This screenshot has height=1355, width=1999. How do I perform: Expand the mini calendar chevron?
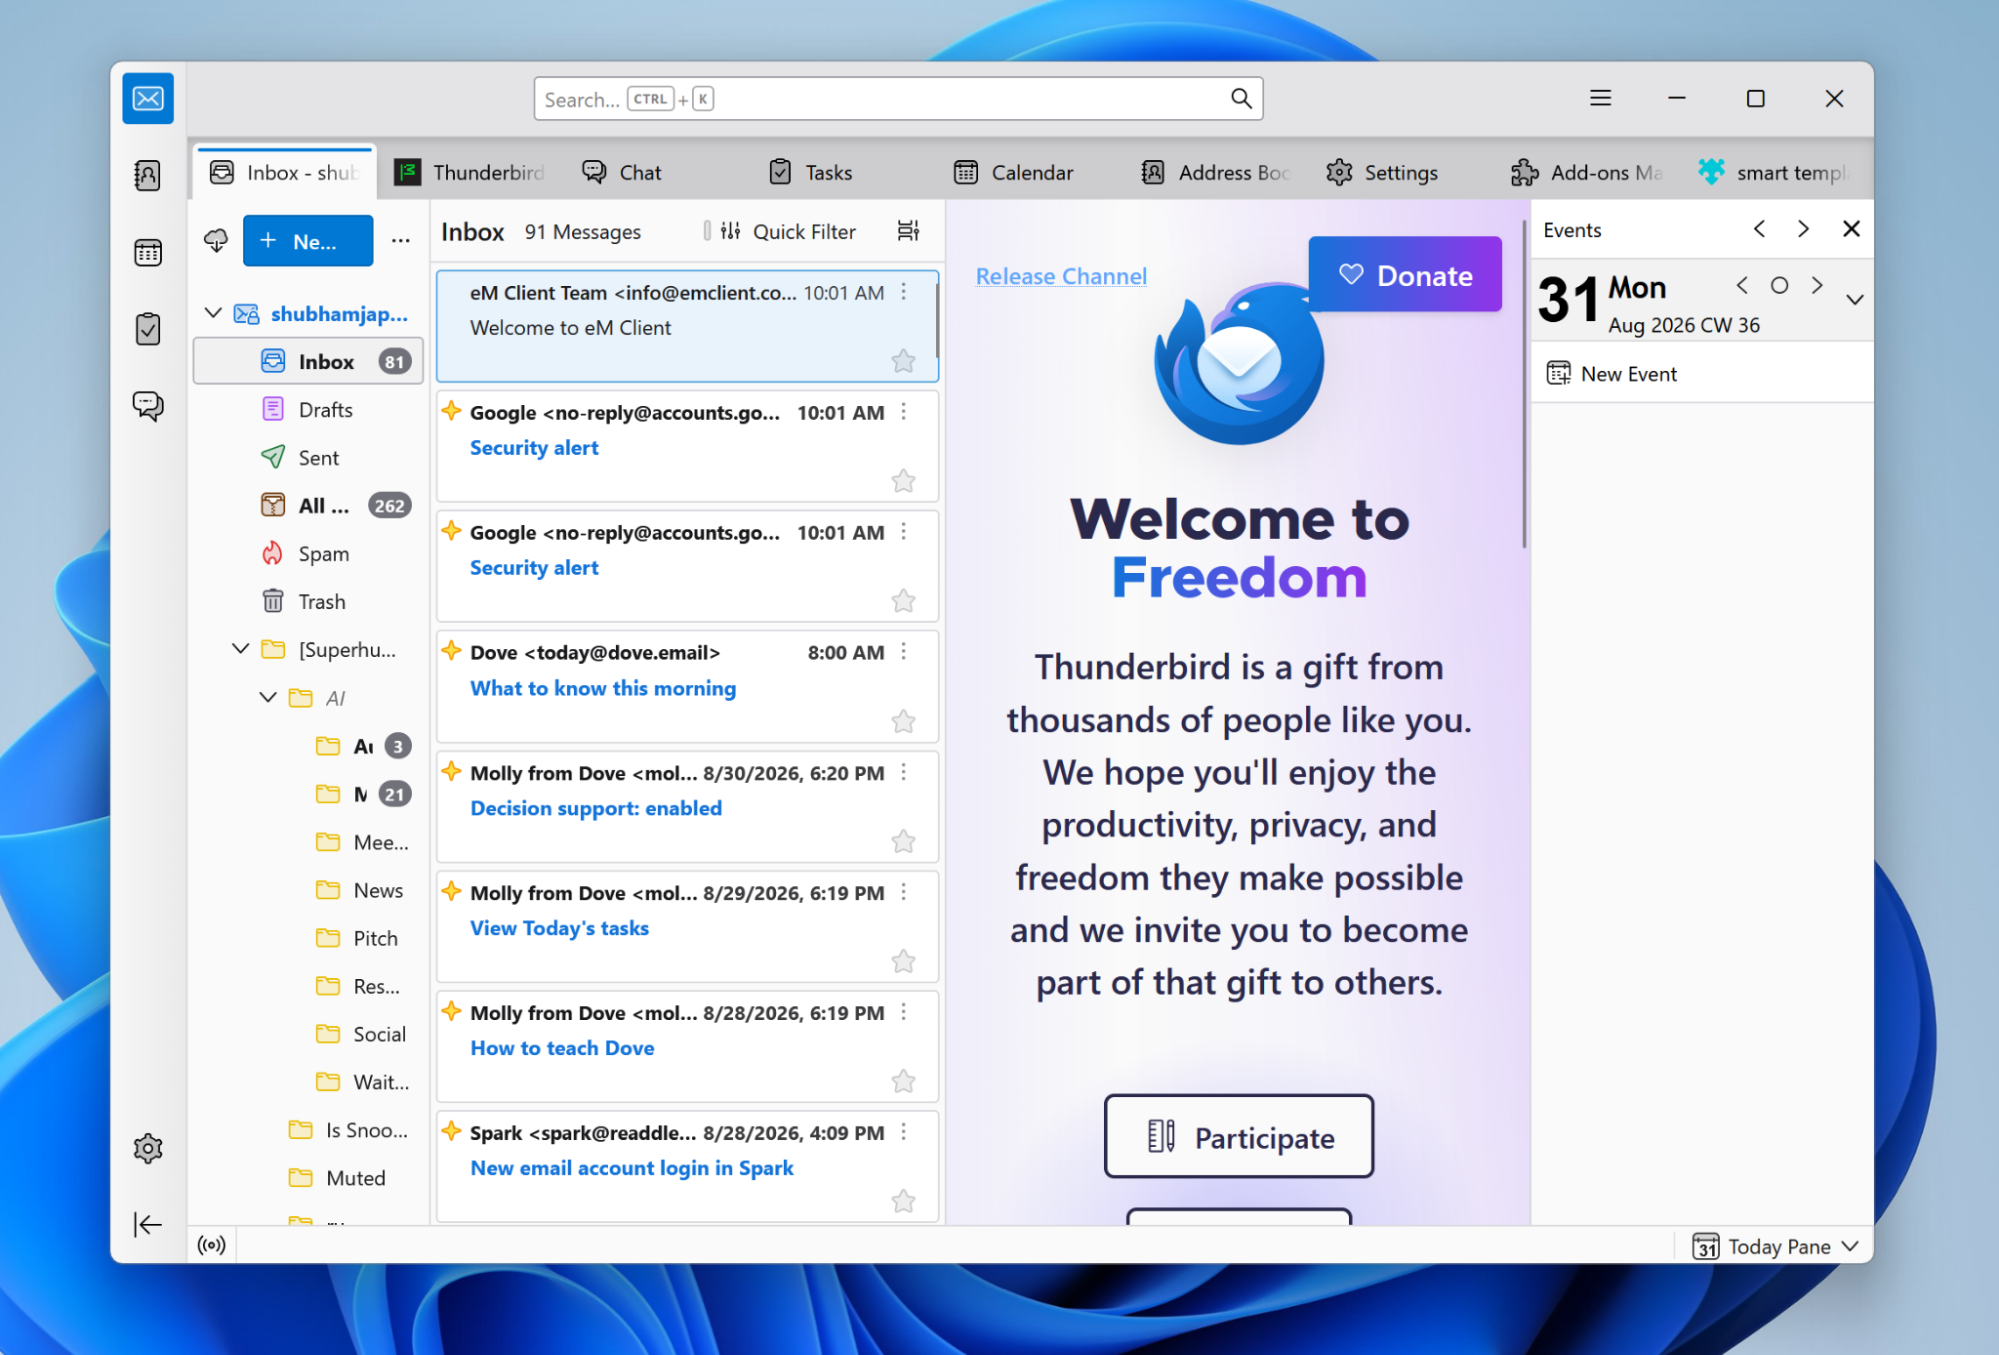point(1855,300)
